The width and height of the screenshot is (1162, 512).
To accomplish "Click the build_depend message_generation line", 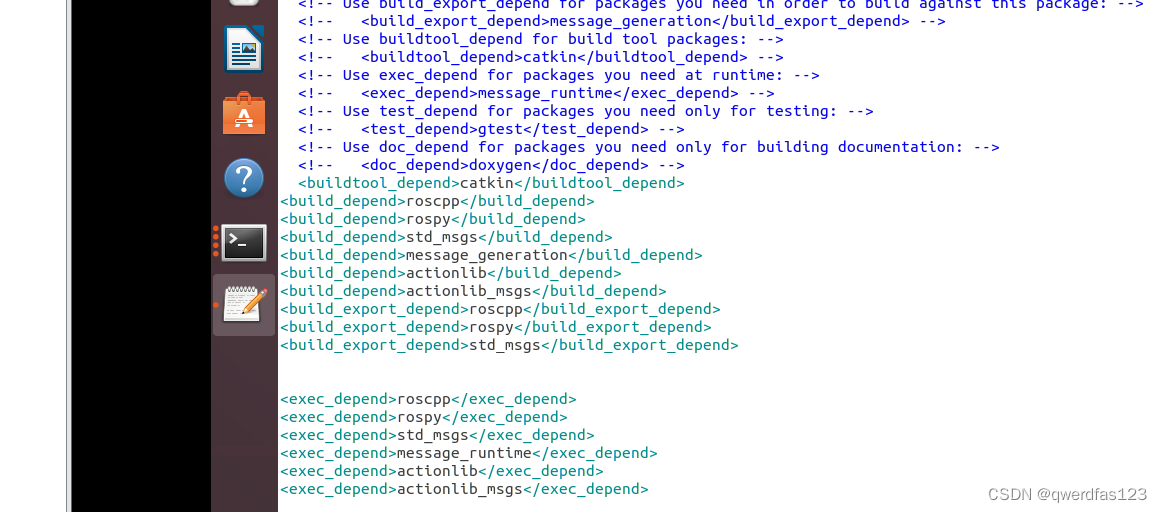I will pos(491,255).
